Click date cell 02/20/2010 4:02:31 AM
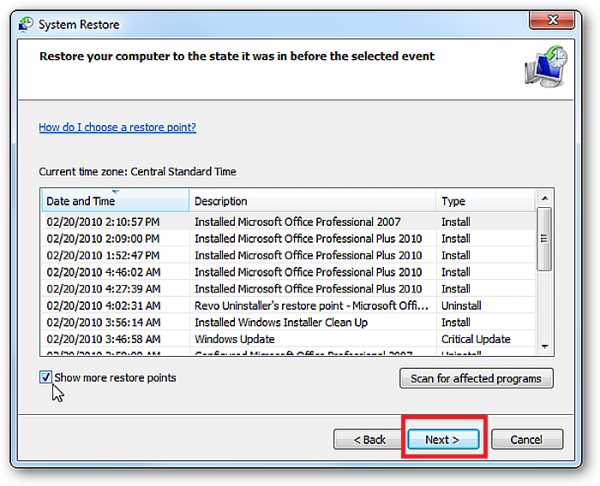600x486 pixels. click(103, 306)
